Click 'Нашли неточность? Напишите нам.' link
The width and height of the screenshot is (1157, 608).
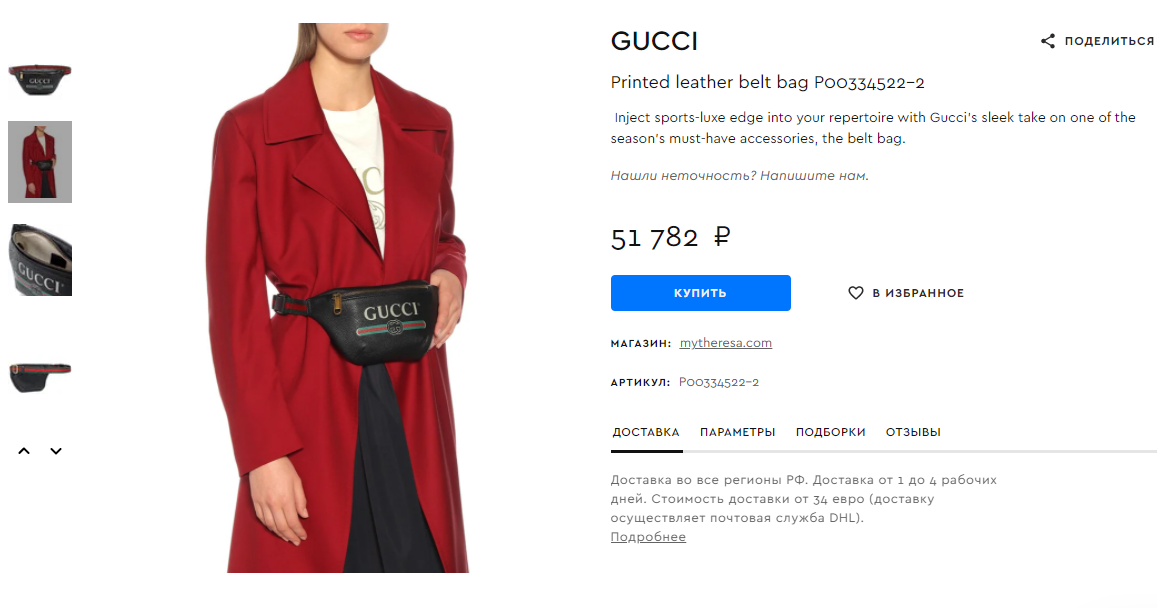pyautogui.click(x=739, y=176)
